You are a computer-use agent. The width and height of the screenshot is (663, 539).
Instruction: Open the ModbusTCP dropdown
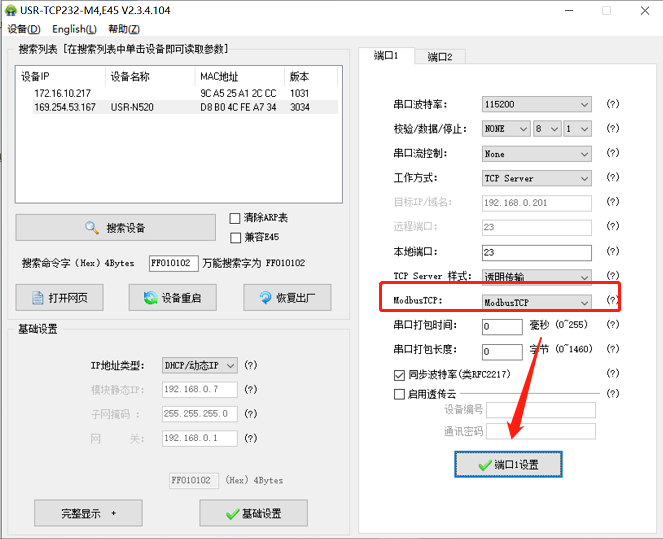point(537,301)
